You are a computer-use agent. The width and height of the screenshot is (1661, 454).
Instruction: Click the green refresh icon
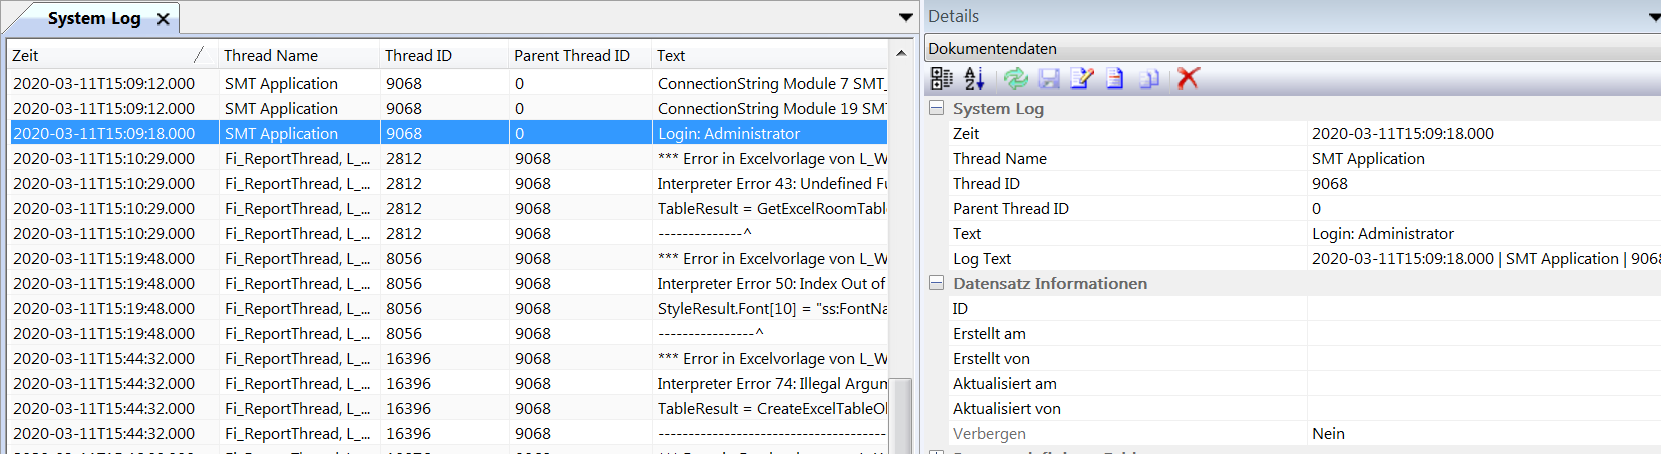point(1015,78)
